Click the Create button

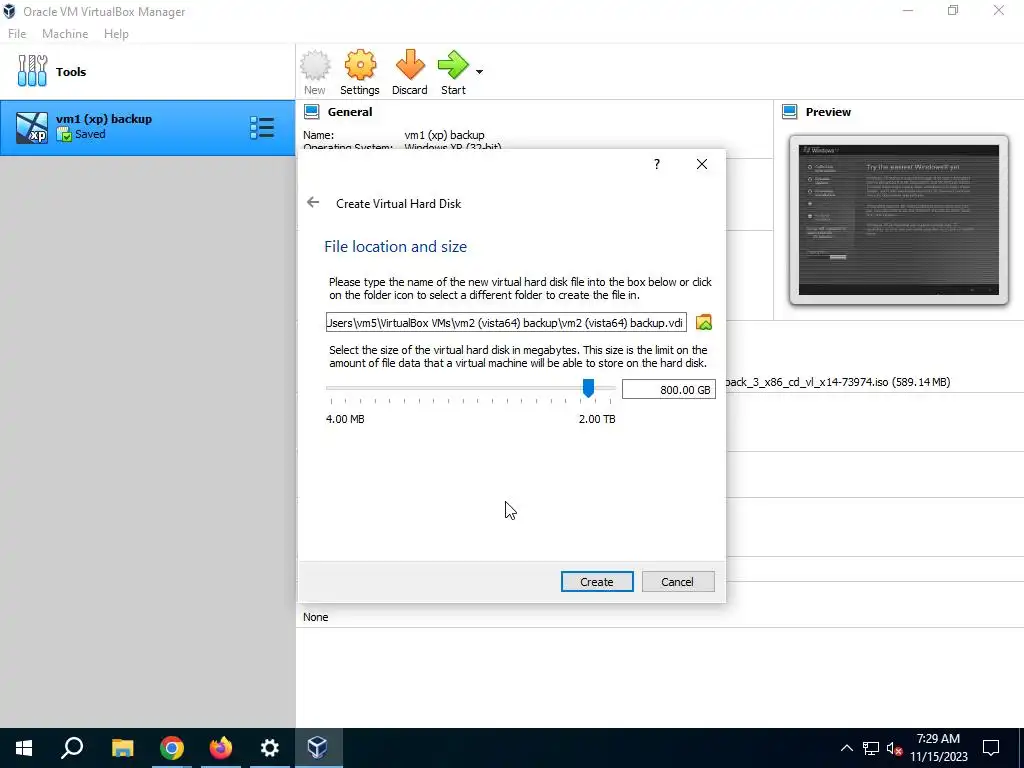pyautogui.click(x=597, y=582)
